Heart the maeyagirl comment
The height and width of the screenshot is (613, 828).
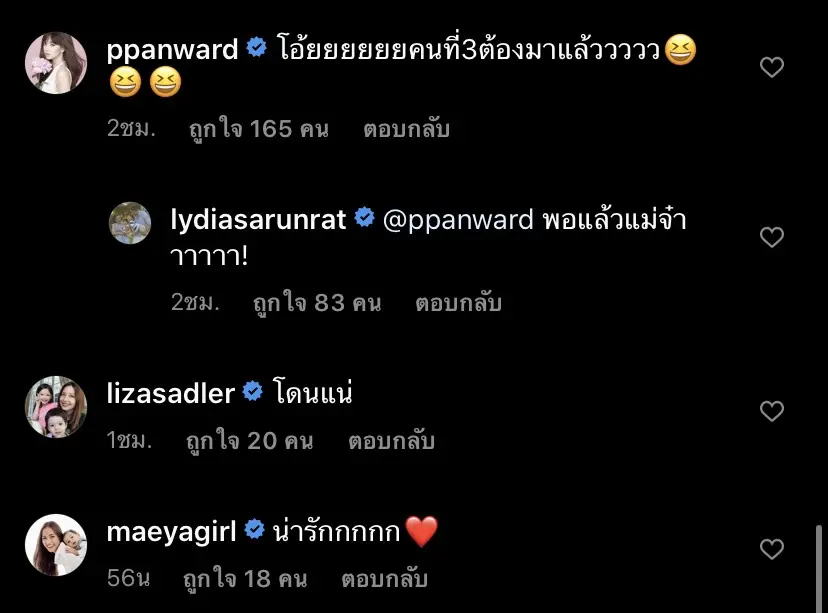pos(771,549)
